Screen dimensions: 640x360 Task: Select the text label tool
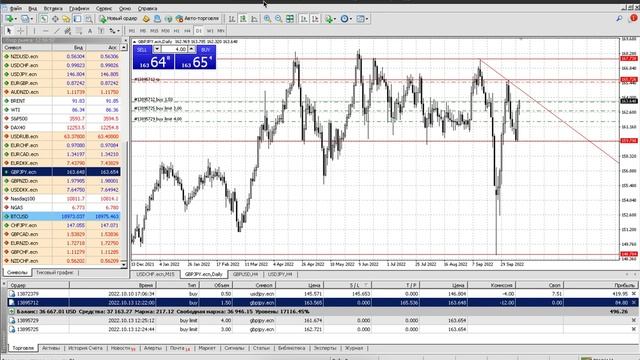point(101,31)
